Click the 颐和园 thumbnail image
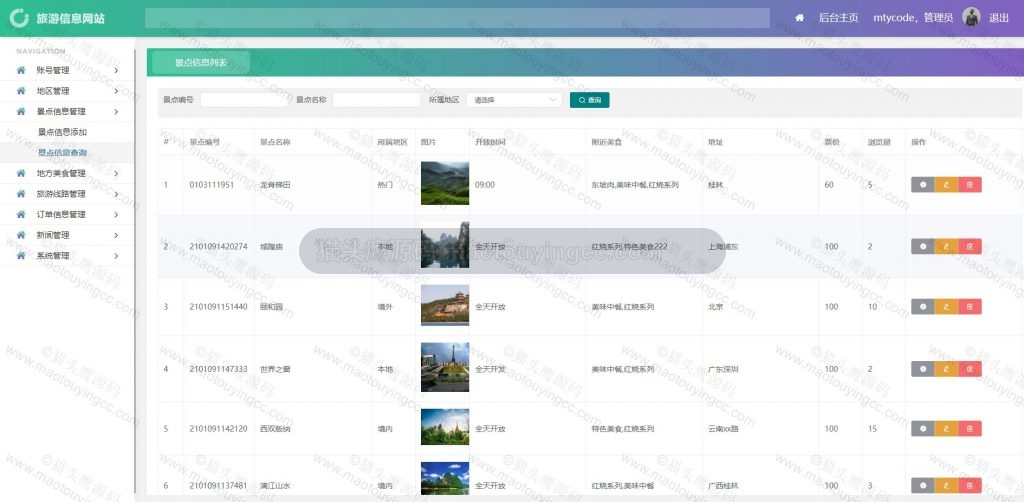1024x502 pixels. pyautogui.click(x=445, y=305)
